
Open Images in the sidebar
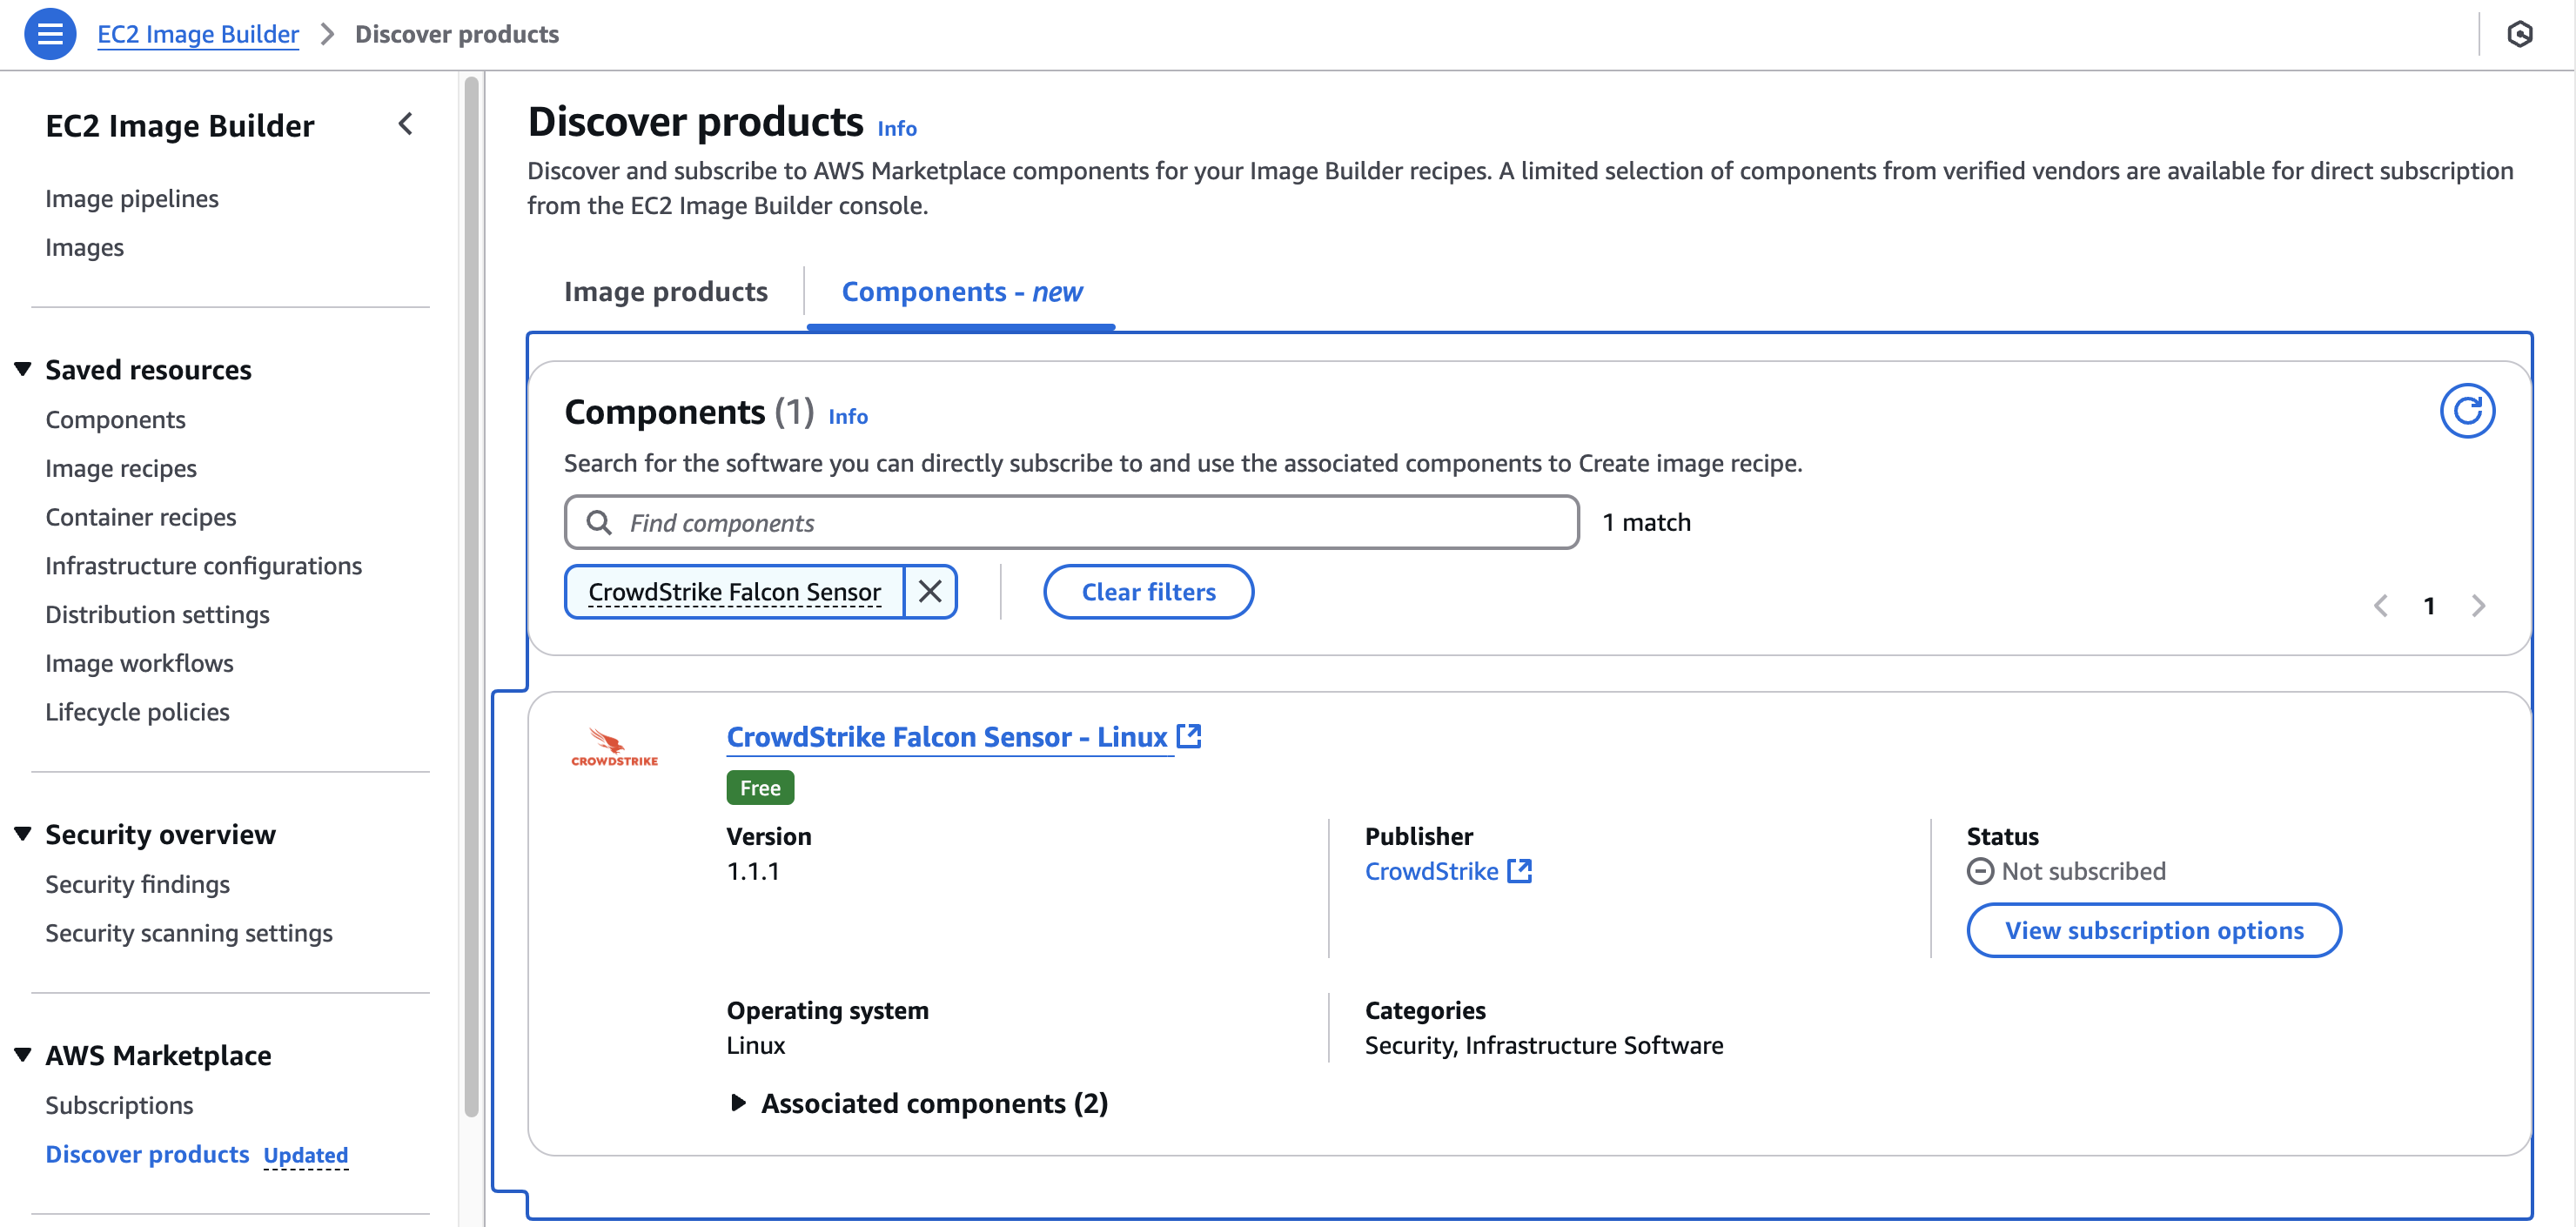84,247
